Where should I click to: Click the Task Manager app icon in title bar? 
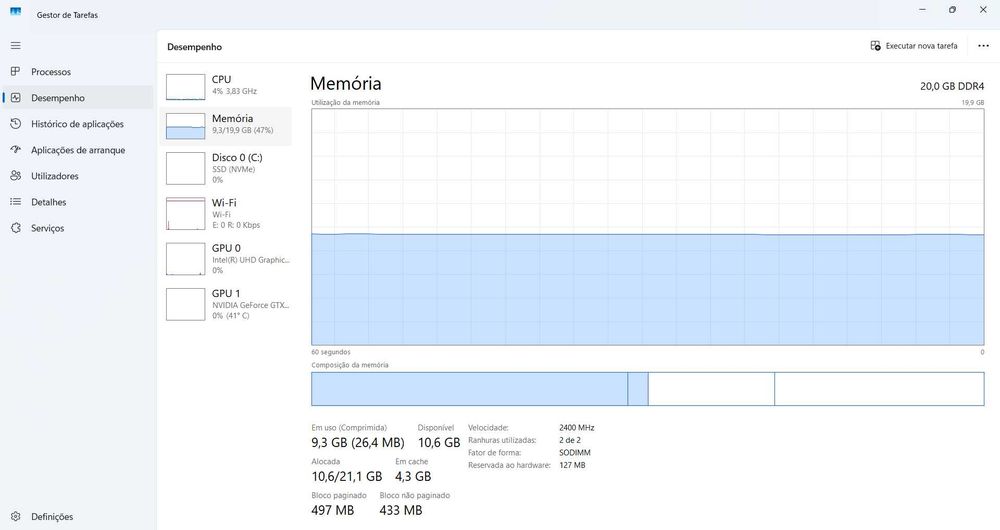pos(15,11)
